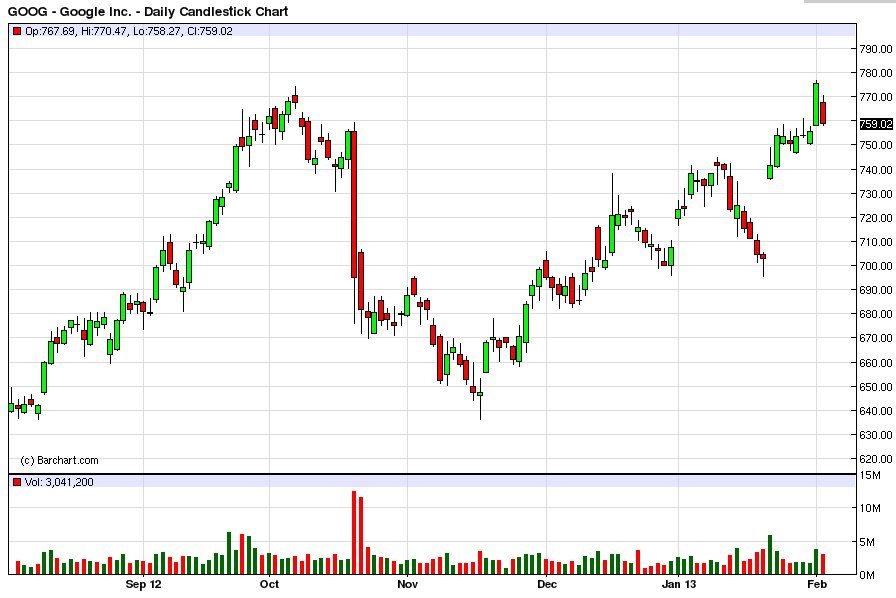This screenshot has height=598, width=896.
Task: Click the '780.00' price axis label
Action: tap(875, 73)
